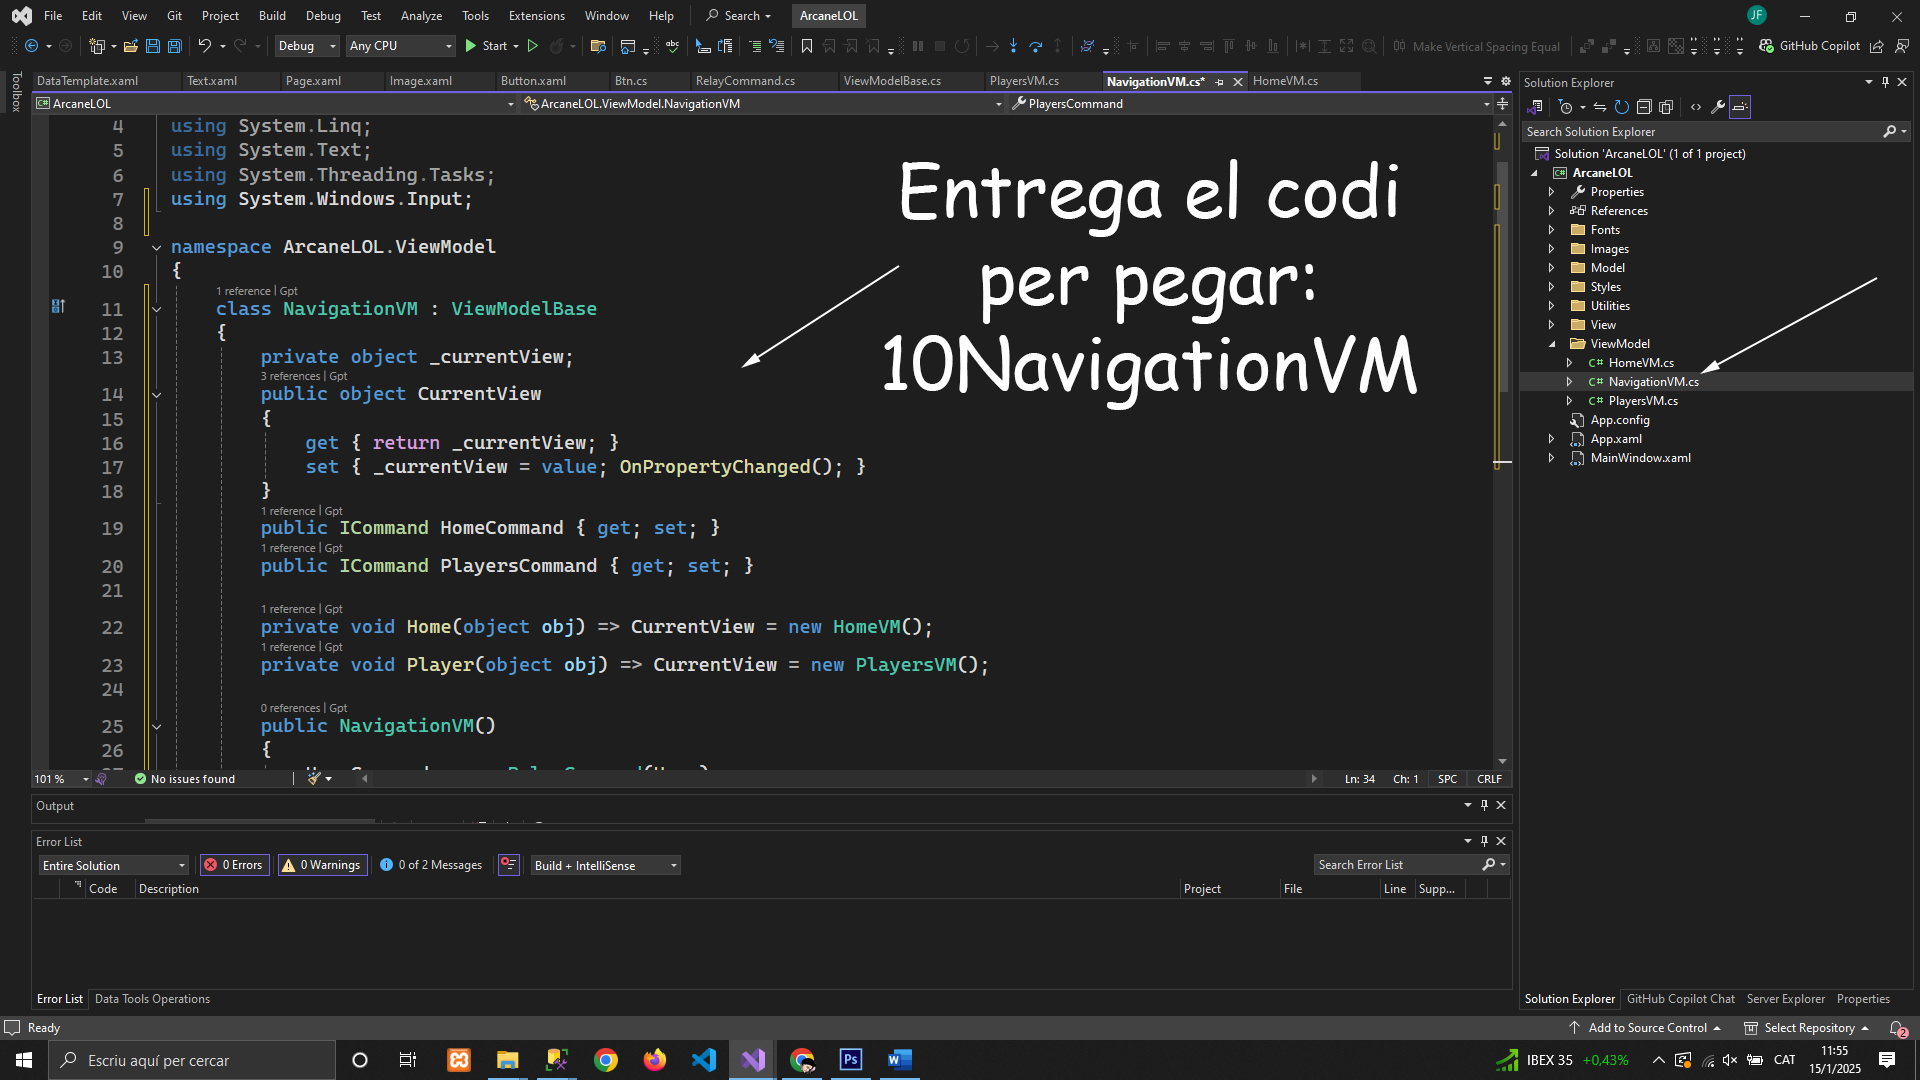
Task: Click the Save All toolbar icon
Action: pos(174,46)
